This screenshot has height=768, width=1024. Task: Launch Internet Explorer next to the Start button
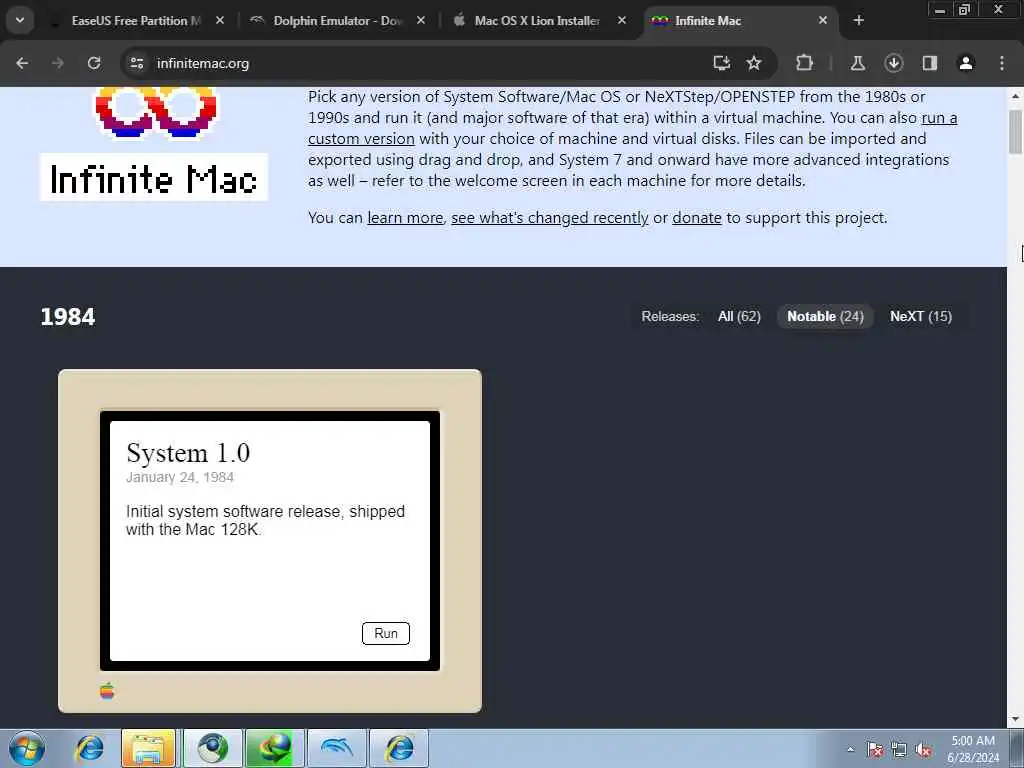click(89, 748)
